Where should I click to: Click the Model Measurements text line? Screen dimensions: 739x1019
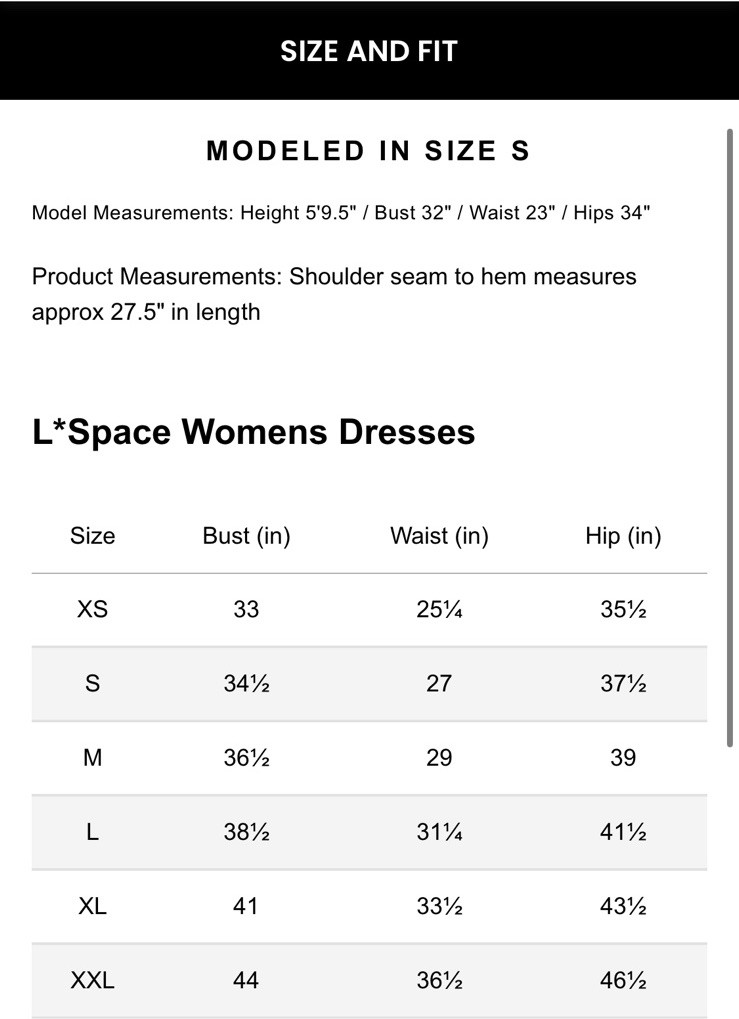click(x=341, y=212)
